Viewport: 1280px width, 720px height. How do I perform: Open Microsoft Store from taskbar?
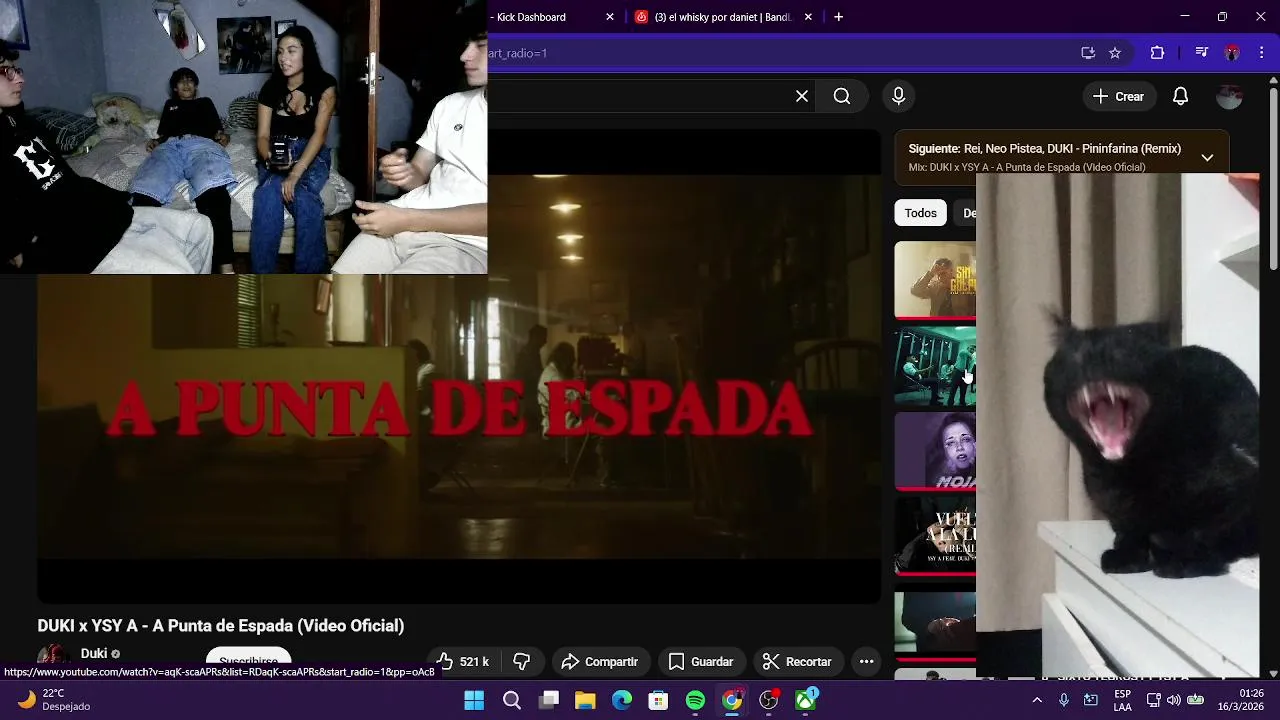click(658, 700)
